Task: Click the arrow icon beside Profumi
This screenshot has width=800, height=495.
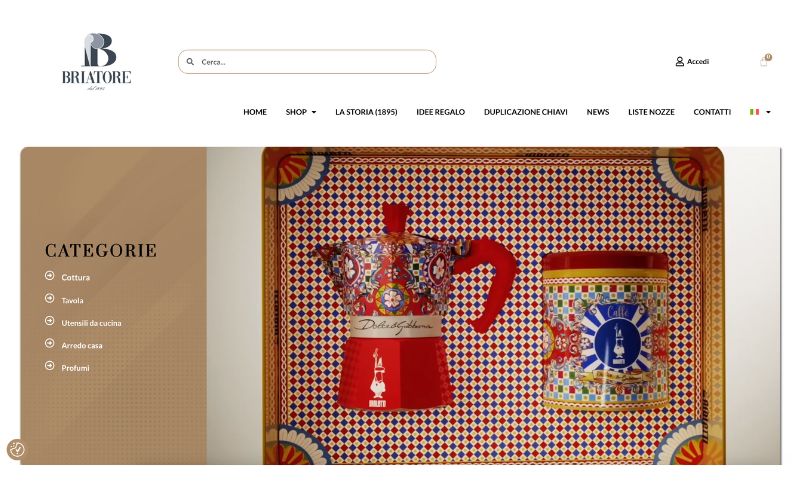Action: [49, 365]
